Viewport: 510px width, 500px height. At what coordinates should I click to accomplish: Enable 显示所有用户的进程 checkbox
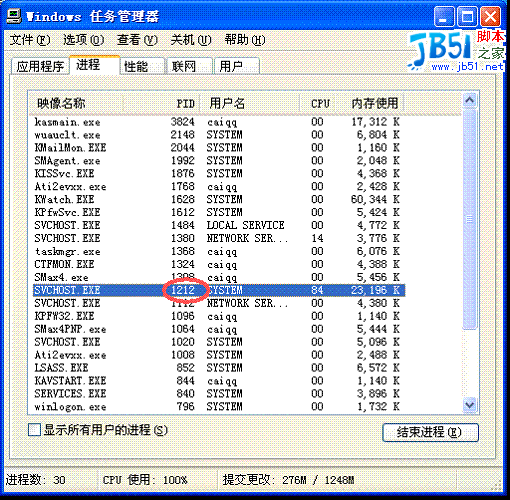point(34,430)
